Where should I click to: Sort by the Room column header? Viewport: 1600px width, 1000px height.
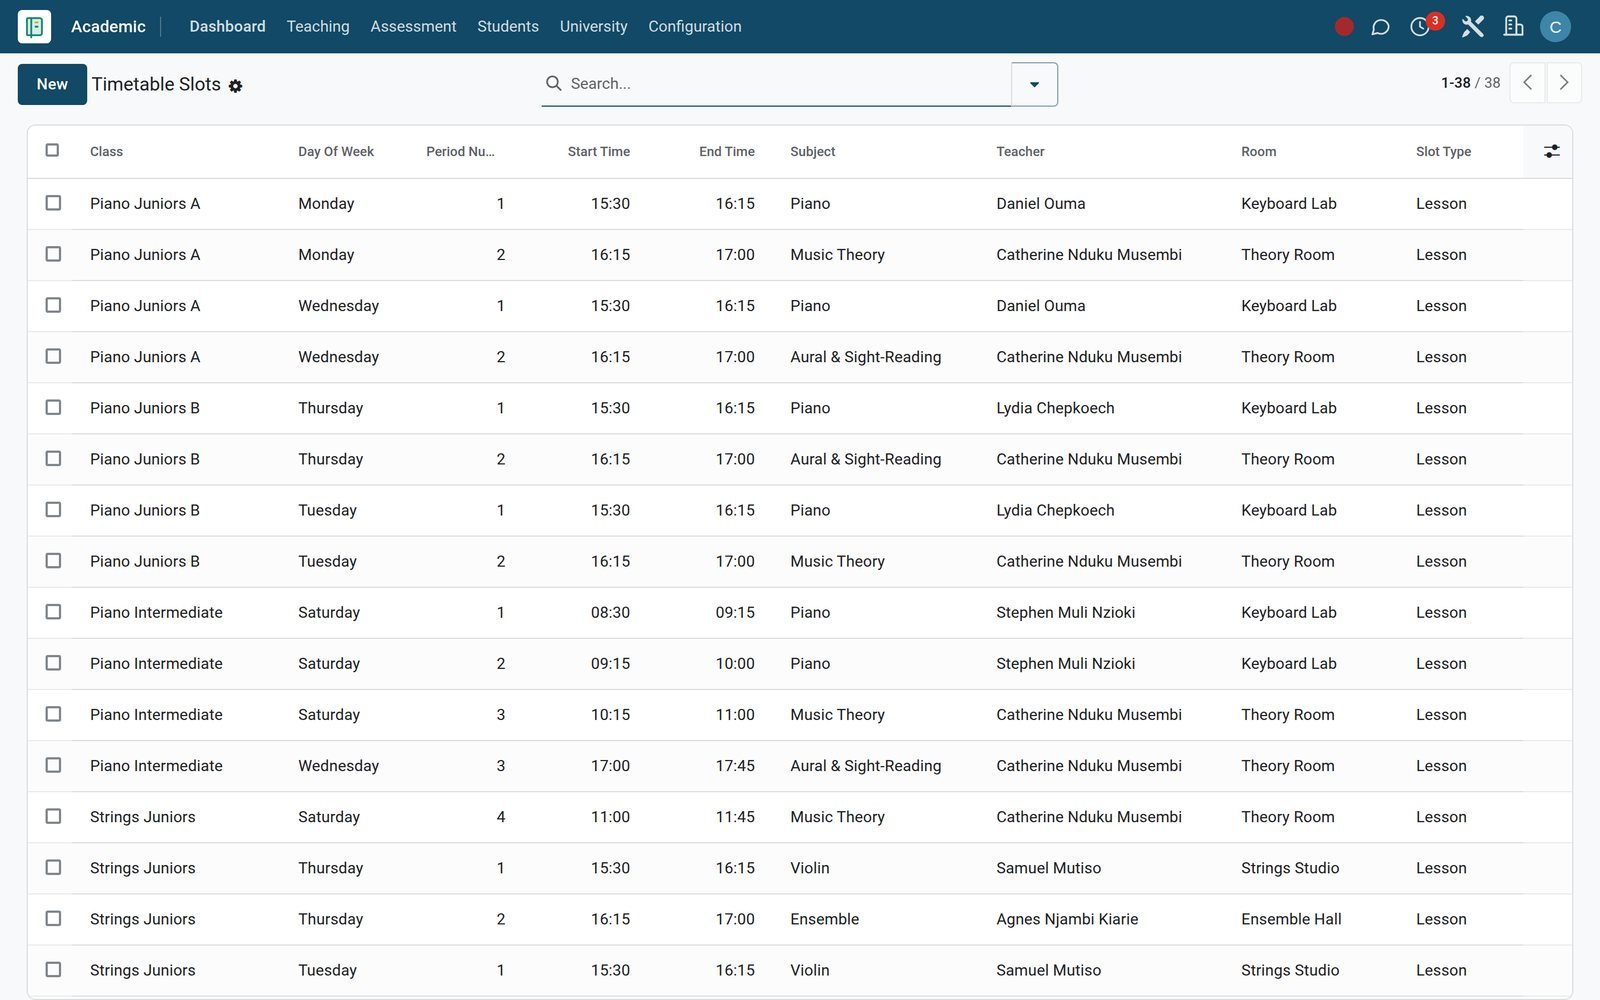pyautogui.click(x=1258, y=151)
